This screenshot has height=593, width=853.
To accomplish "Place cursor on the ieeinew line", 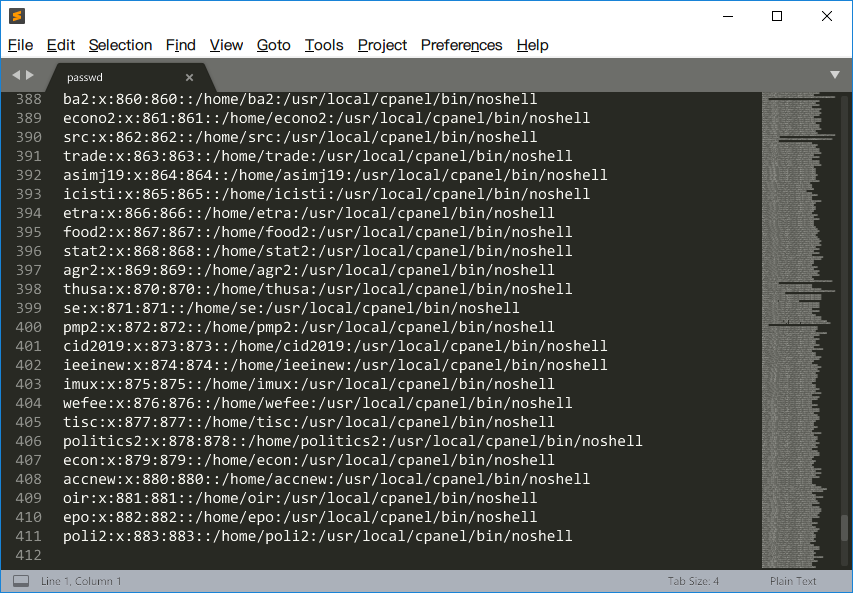I will (x=335, y=365).
